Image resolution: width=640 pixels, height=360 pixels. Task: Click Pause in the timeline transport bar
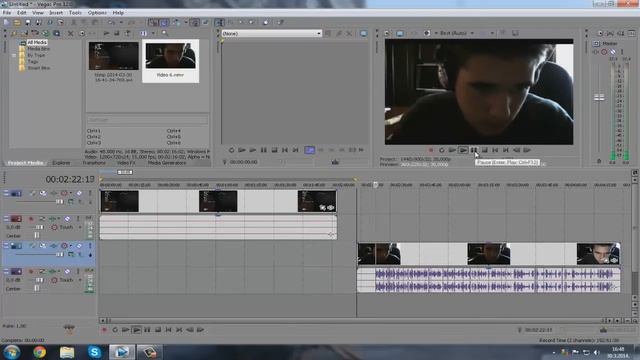(147, 330)
